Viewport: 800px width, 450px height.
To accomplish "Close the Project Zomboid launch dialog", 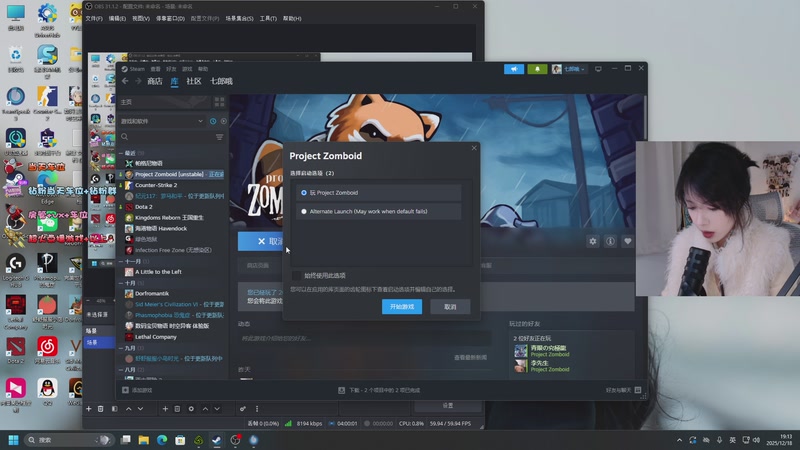I will [x=474, y=148].
